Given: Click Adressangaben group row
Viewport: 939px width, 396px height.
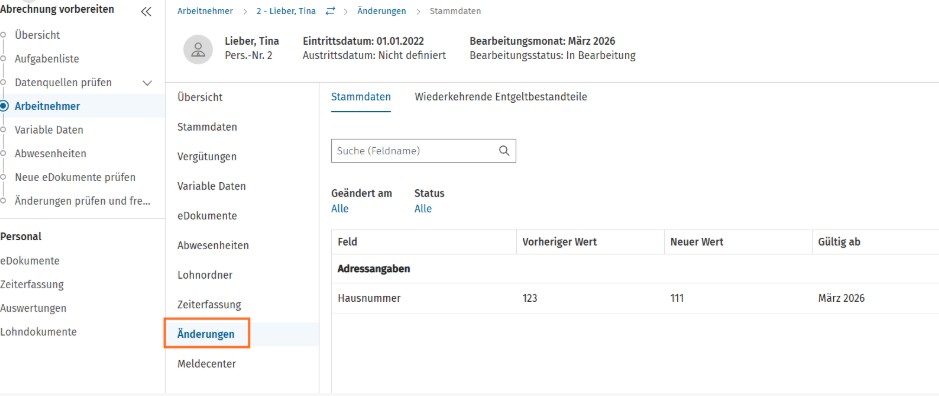Looking at the screenshot, I should tap(635, 269).
